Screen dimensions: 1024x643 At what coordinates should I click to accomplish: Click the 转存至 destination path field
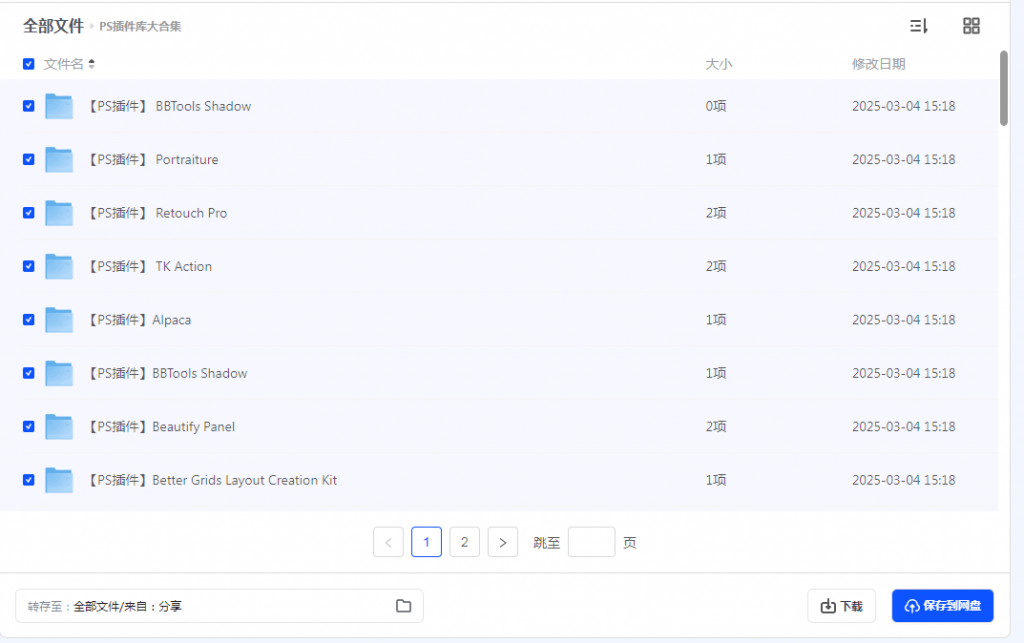[x=219, y=606]
